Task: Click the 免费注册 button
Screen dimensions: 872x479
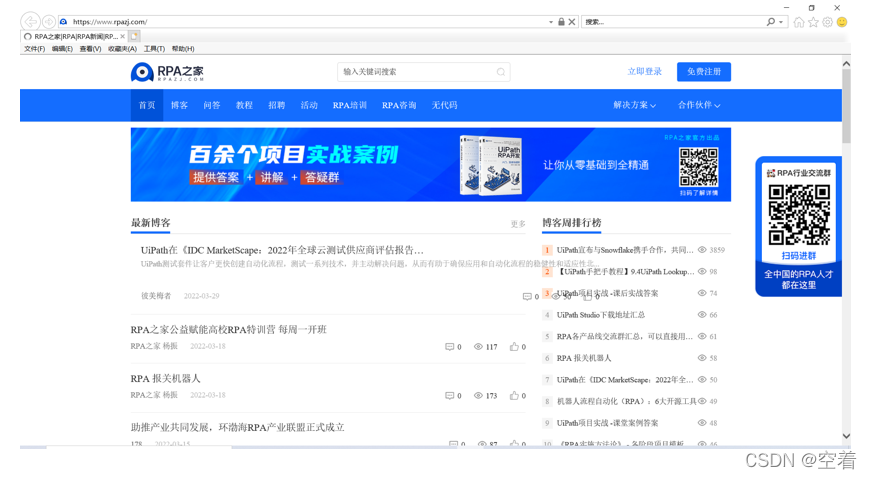Action: pos(704,72)
